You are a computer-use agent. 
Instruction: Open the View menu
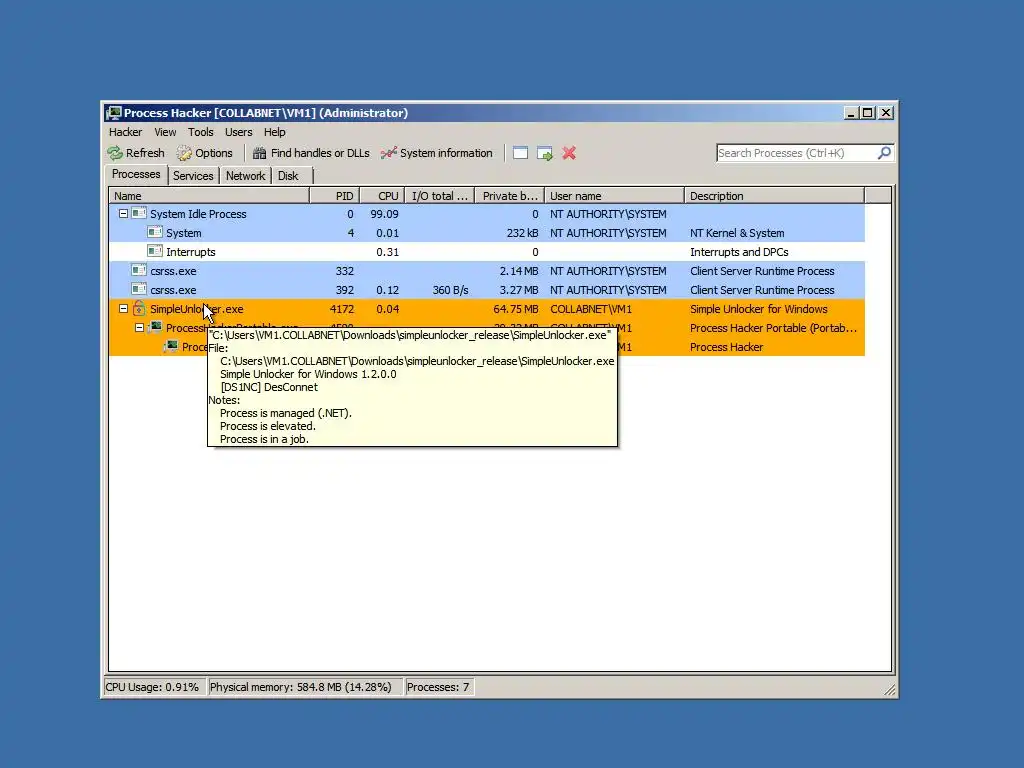click(x=165, y=132)
